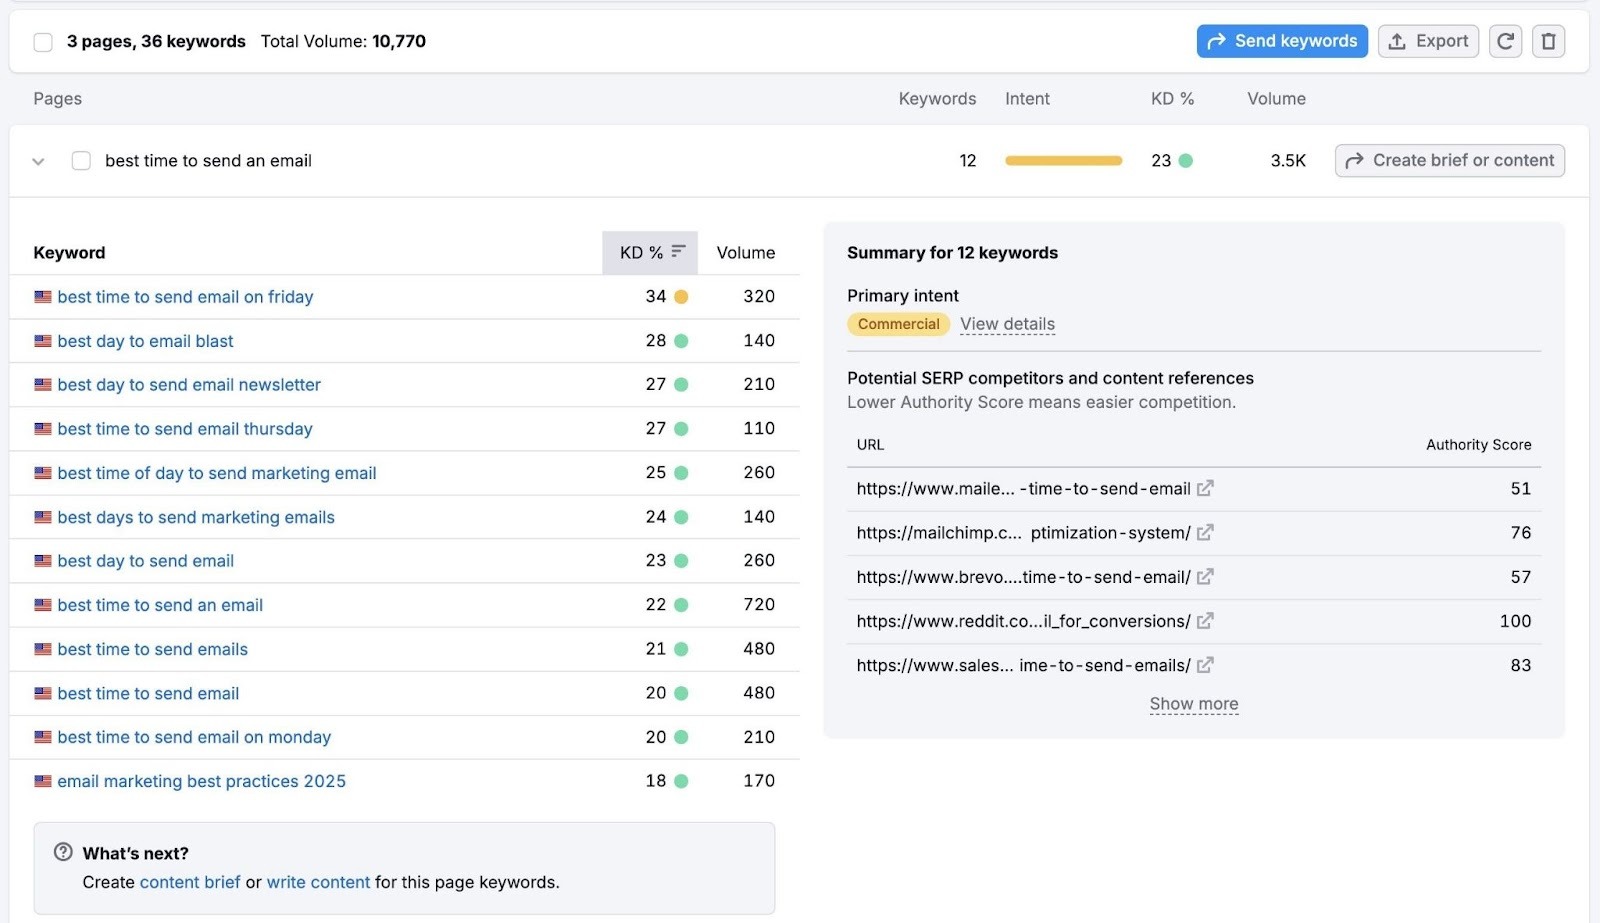The height and width of the screenshot is (923, 1600).
Task: Show more SERP competitors
Action: click(x=1193, y=703)
